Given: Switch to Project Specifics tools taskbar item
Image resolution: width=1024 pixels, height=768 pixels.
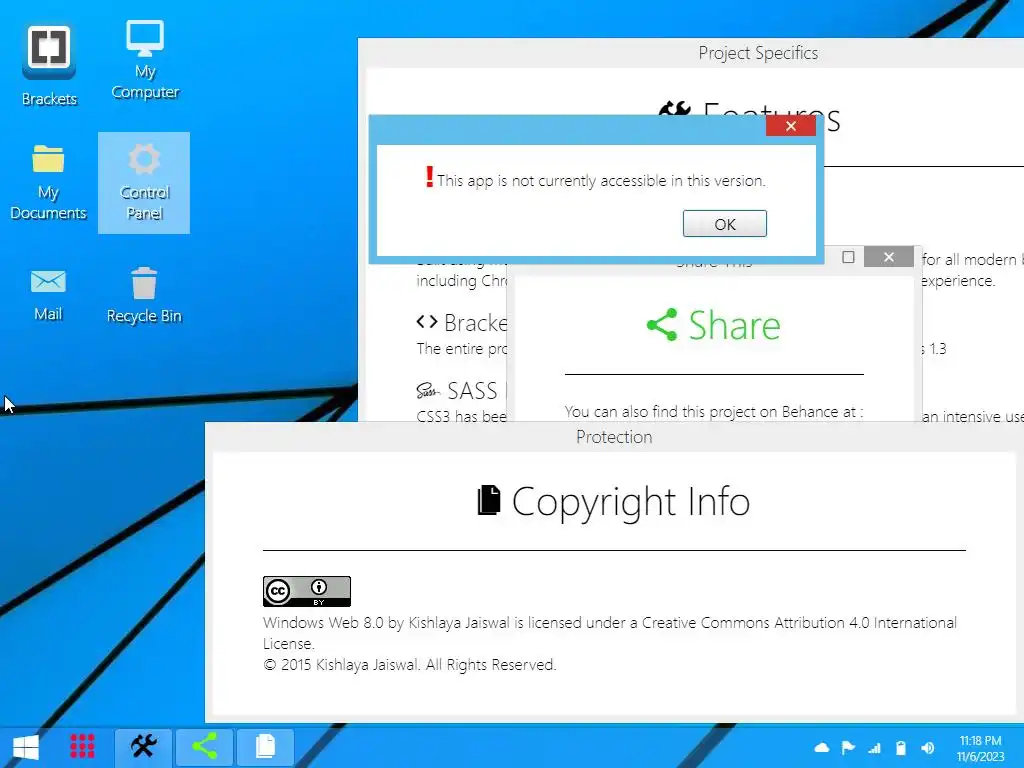Looking at the screenshot, I should point(144,746).
